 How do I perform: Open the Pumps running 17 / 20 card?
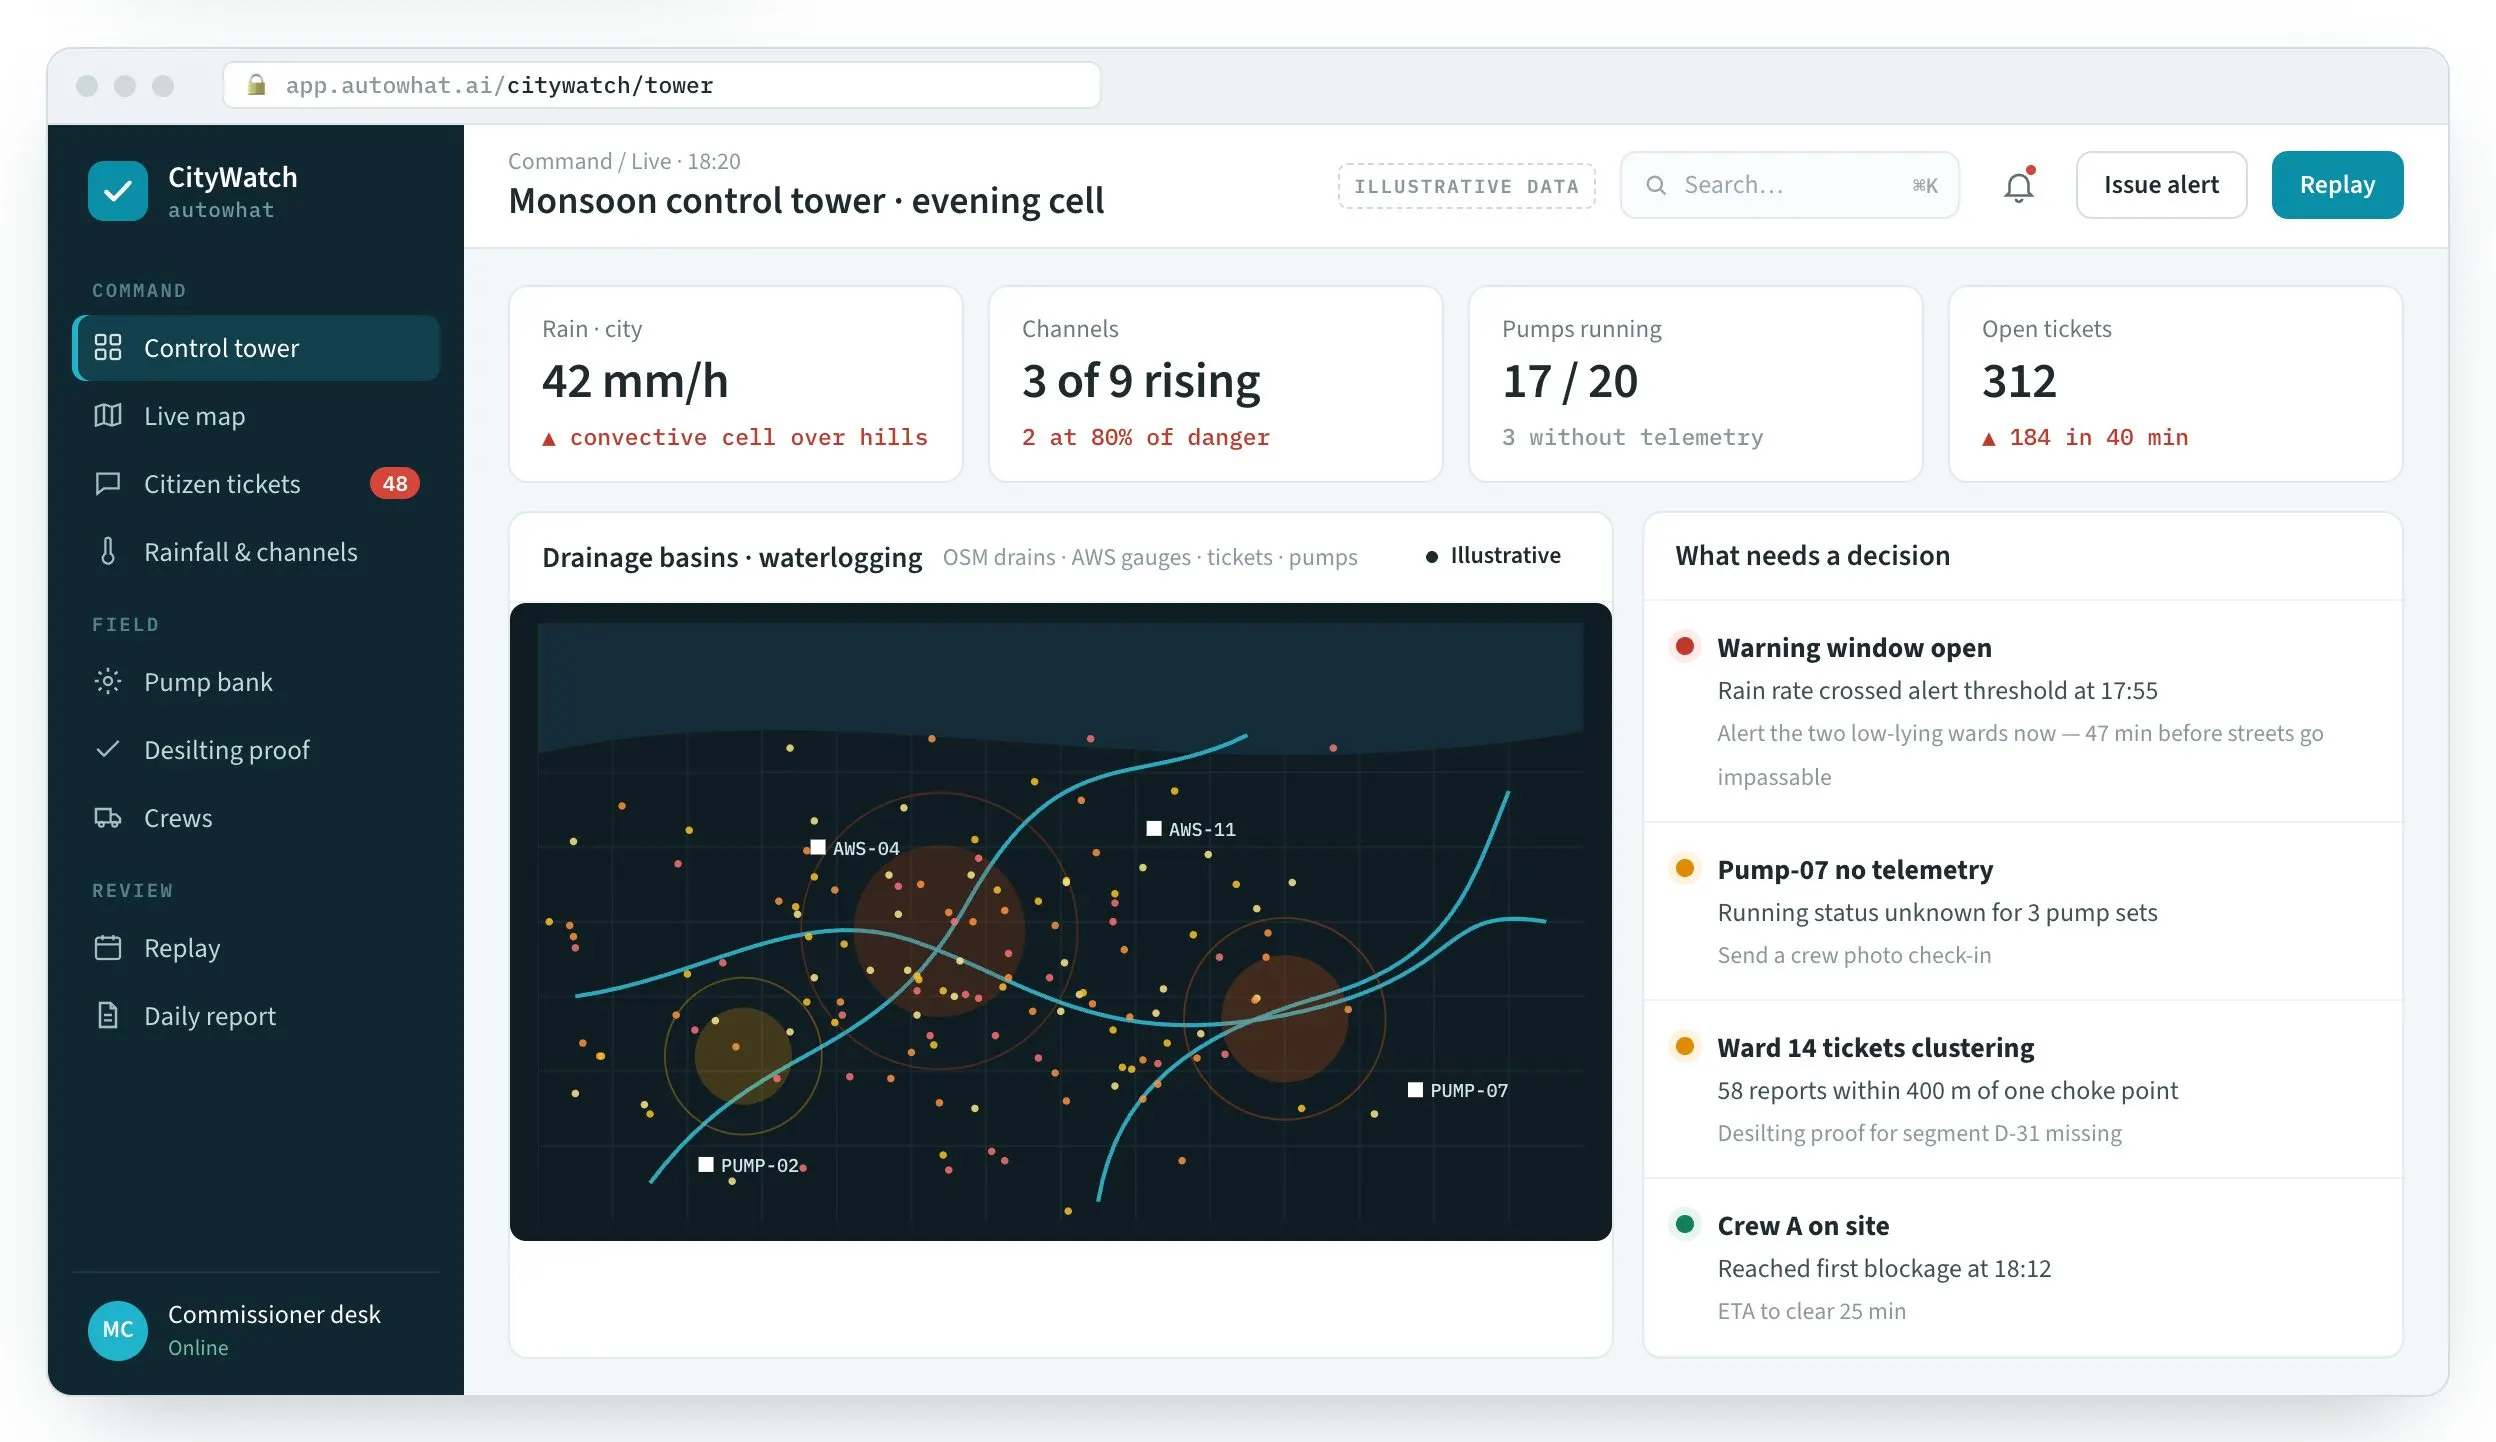point(1695,384)
